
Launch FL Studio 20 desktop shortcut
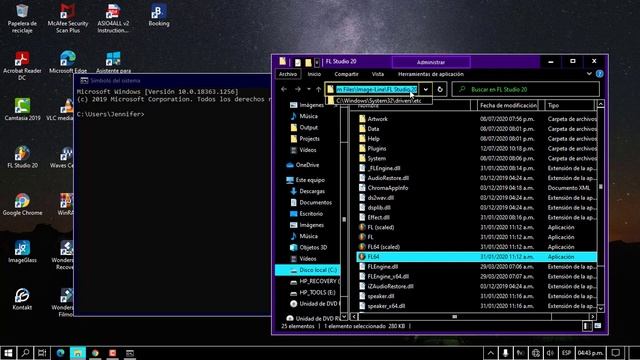(22, 157)
